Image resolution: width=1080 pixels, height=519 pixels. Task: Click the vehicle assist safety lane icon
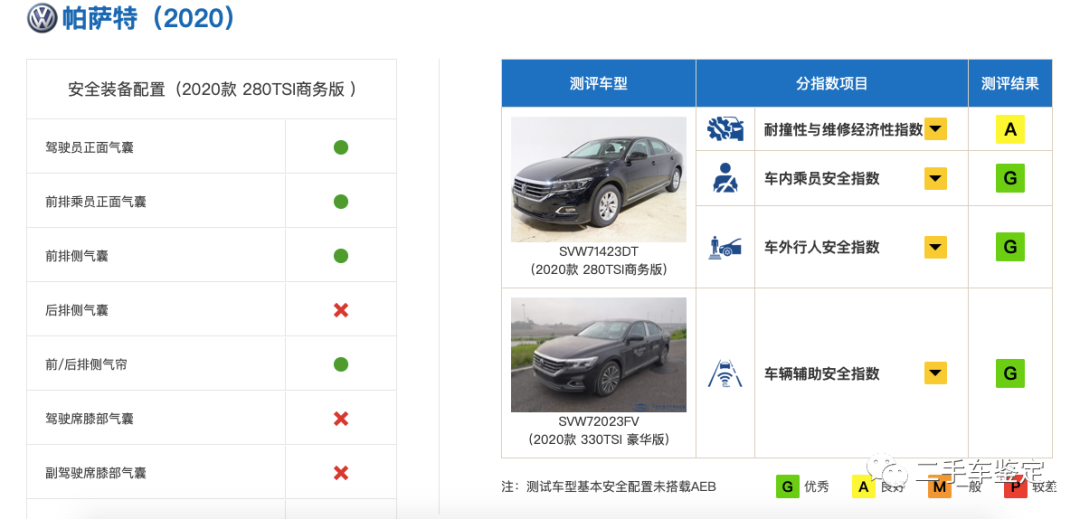[x=725, y=373]
